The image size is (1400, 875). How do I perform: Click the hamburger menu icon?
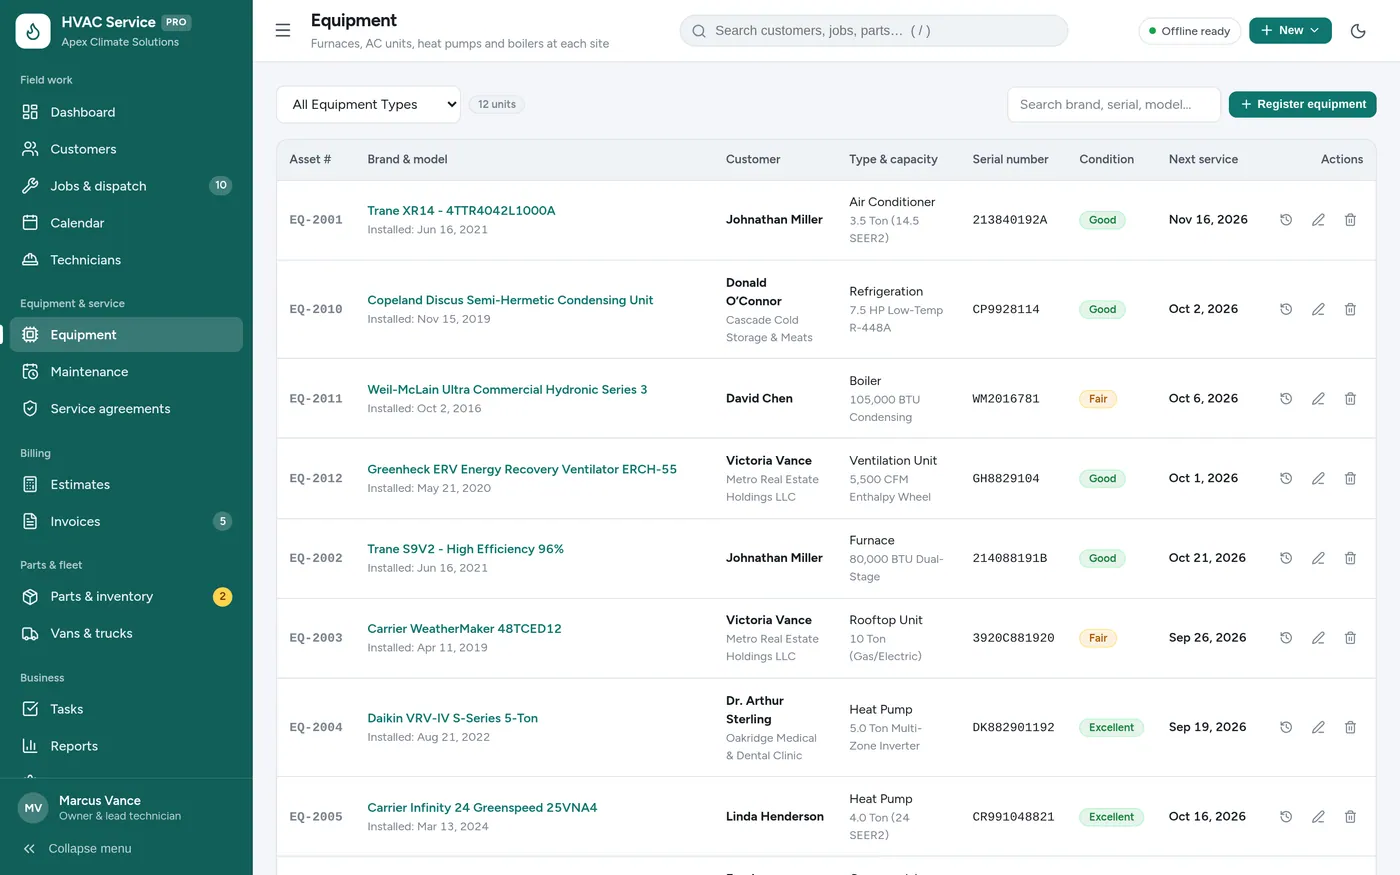click(283, 31)
